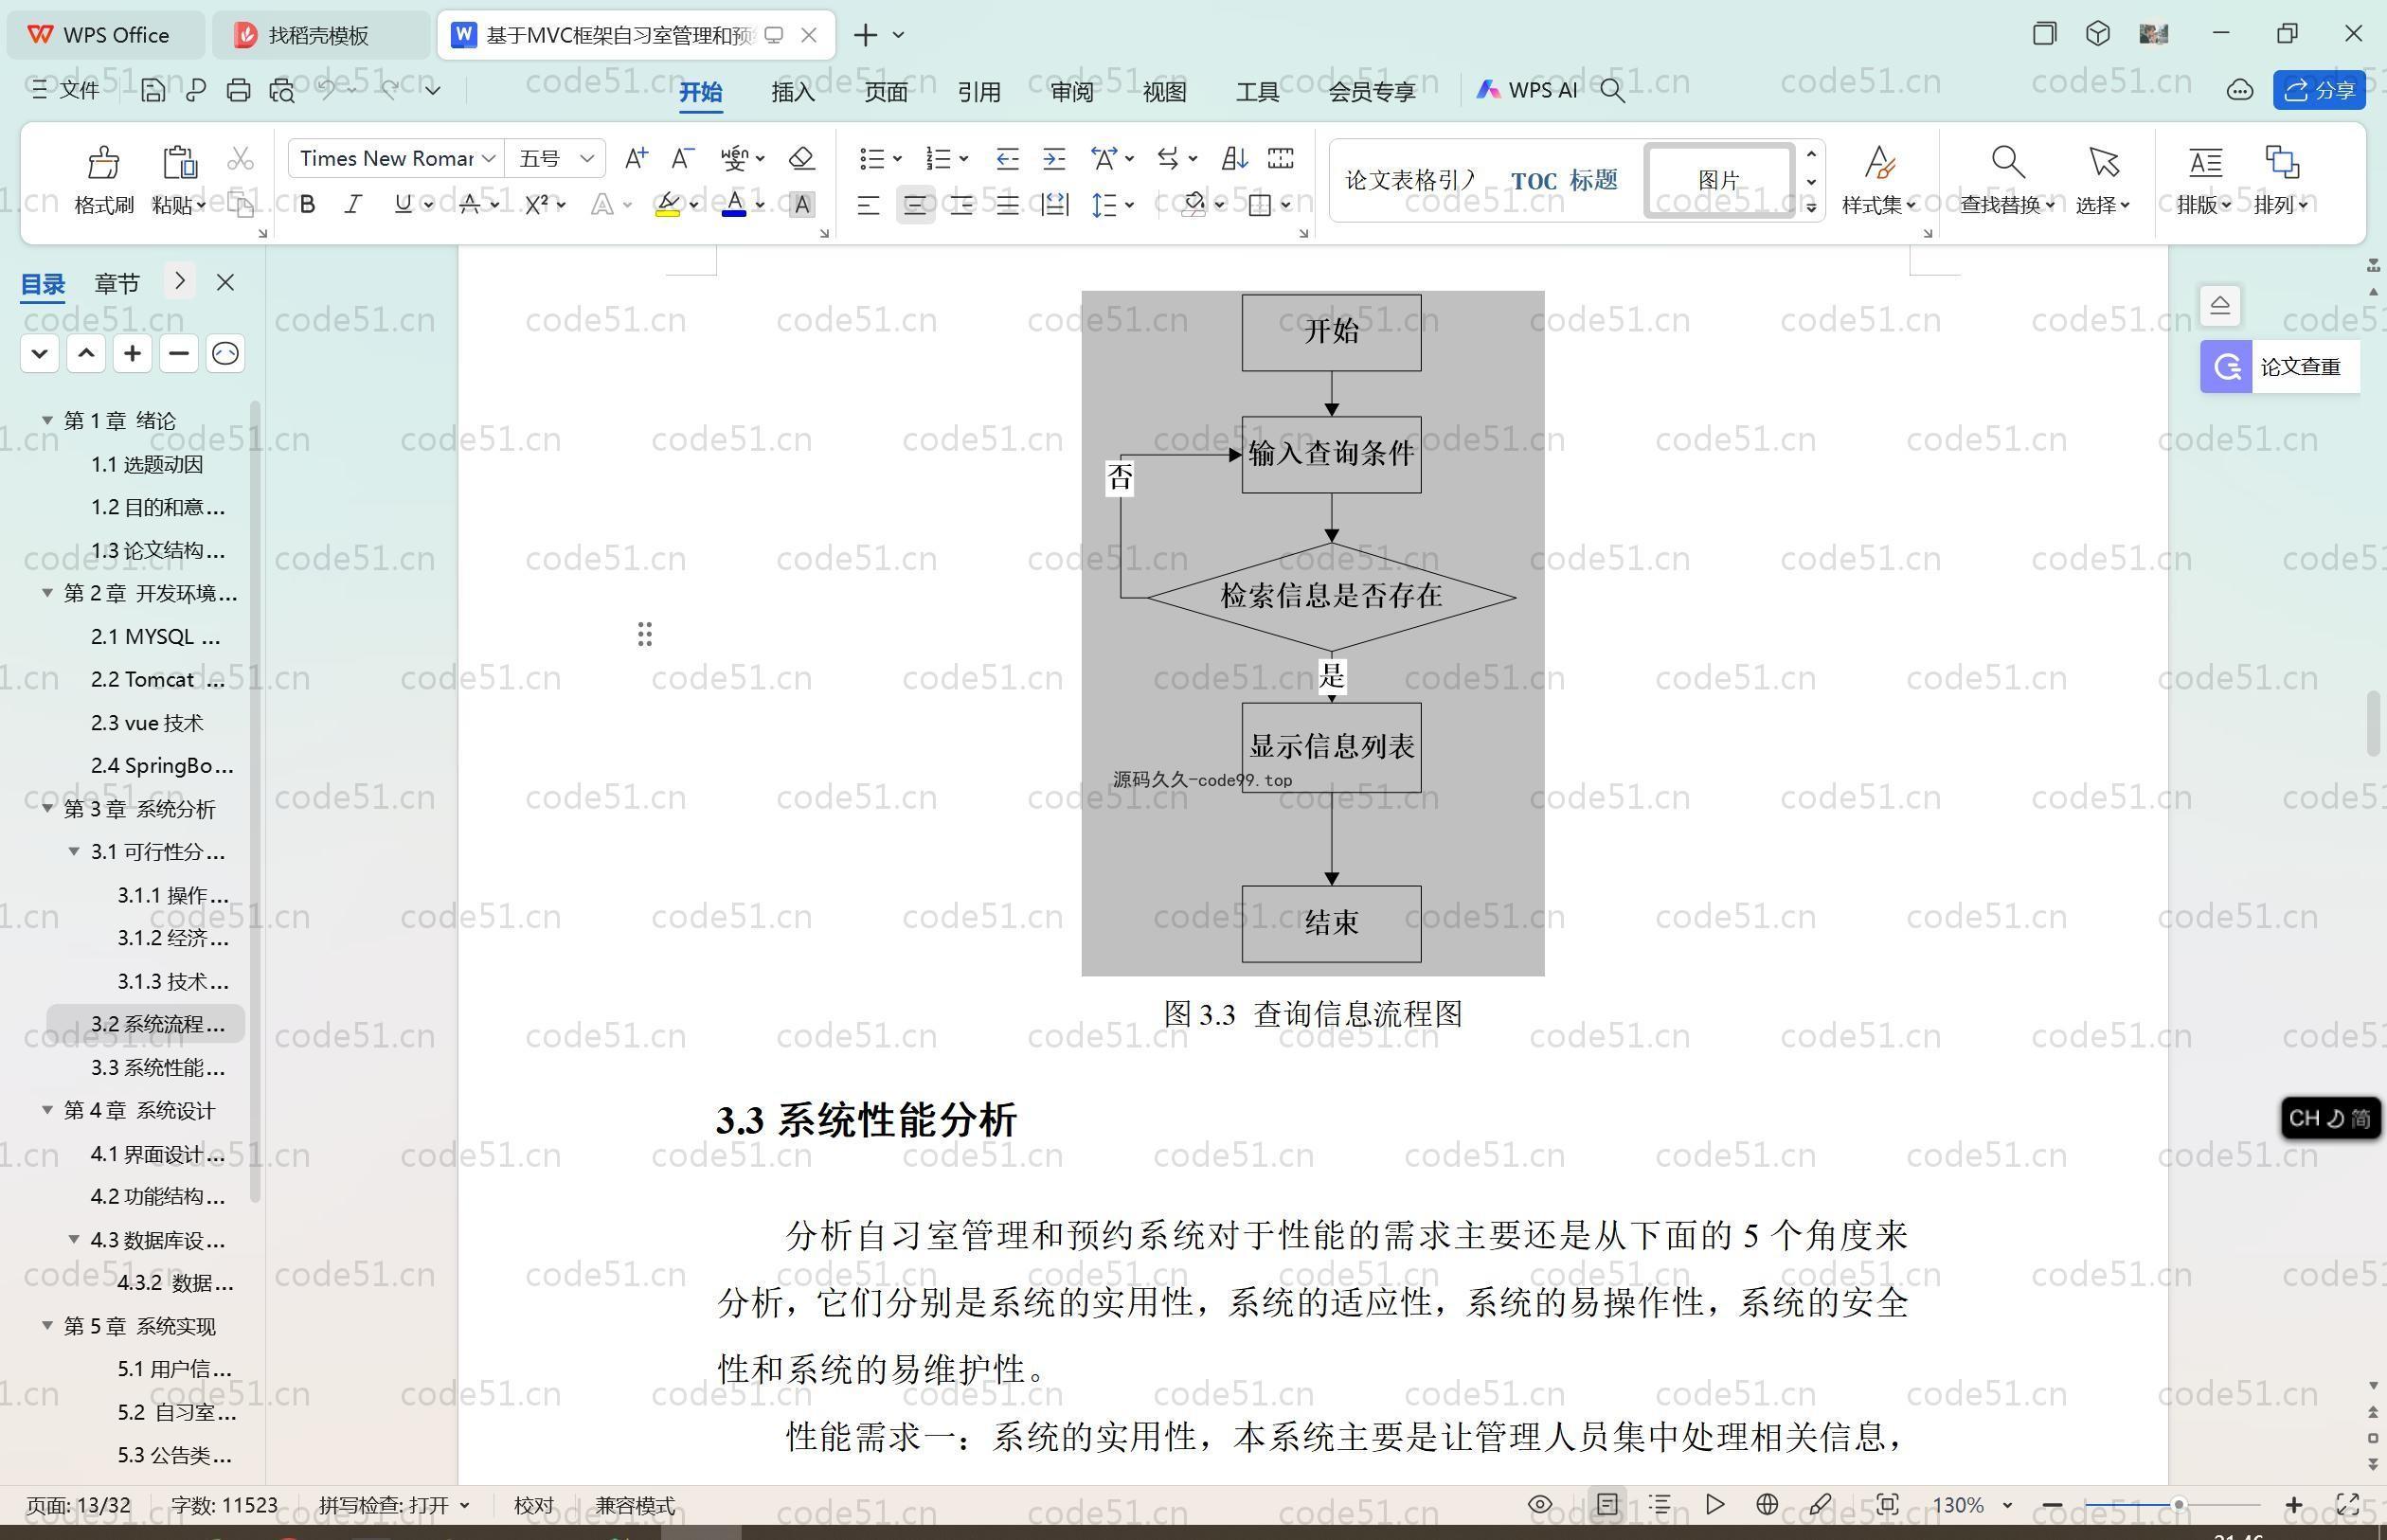Click the Increase indent icon
Image resolution: width=2387 pixels, height=1540 pixels.
tap(1054, 158)
